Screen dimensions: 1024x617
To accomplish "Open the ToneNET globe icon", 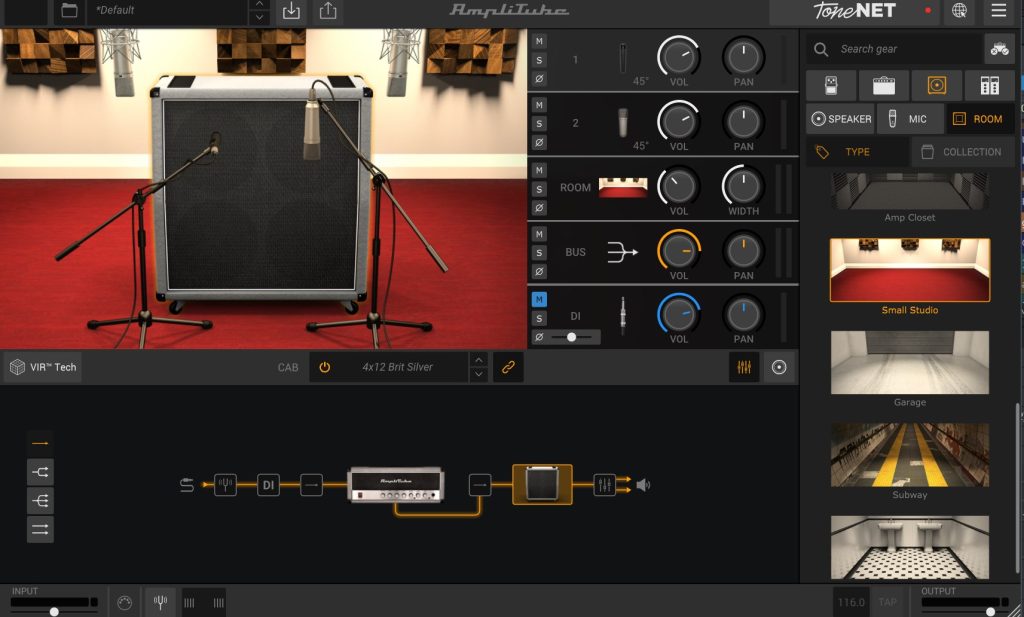I will pyautogui.click(x=959, y=11).
